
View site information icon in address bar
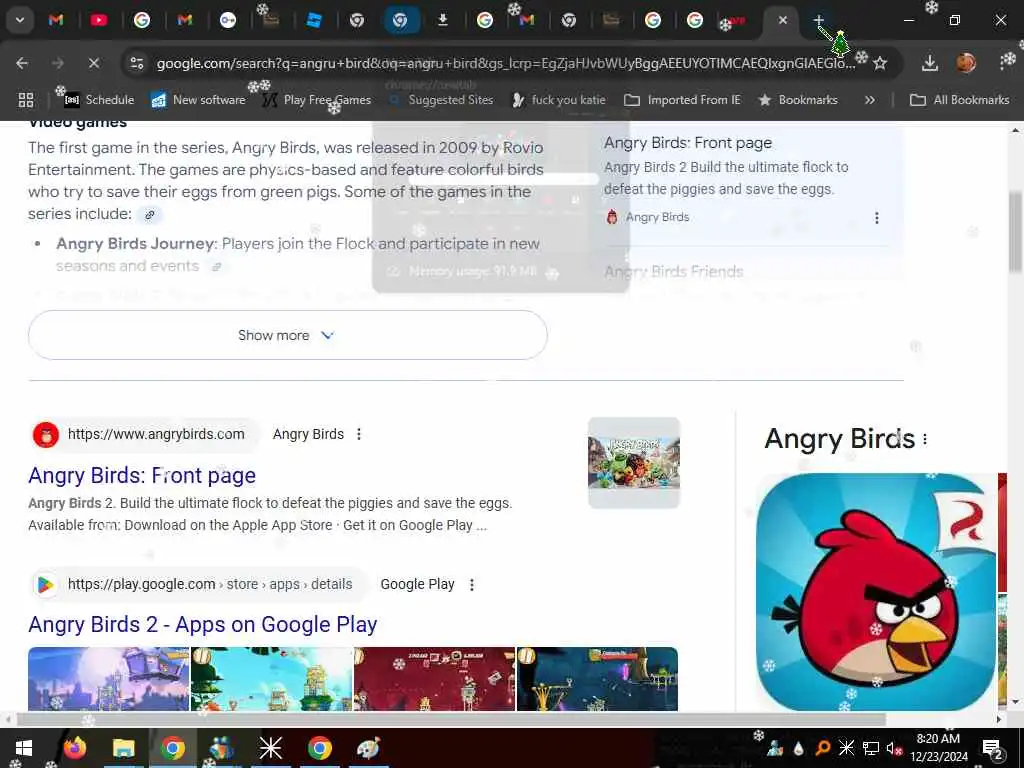tap(136, 63)
